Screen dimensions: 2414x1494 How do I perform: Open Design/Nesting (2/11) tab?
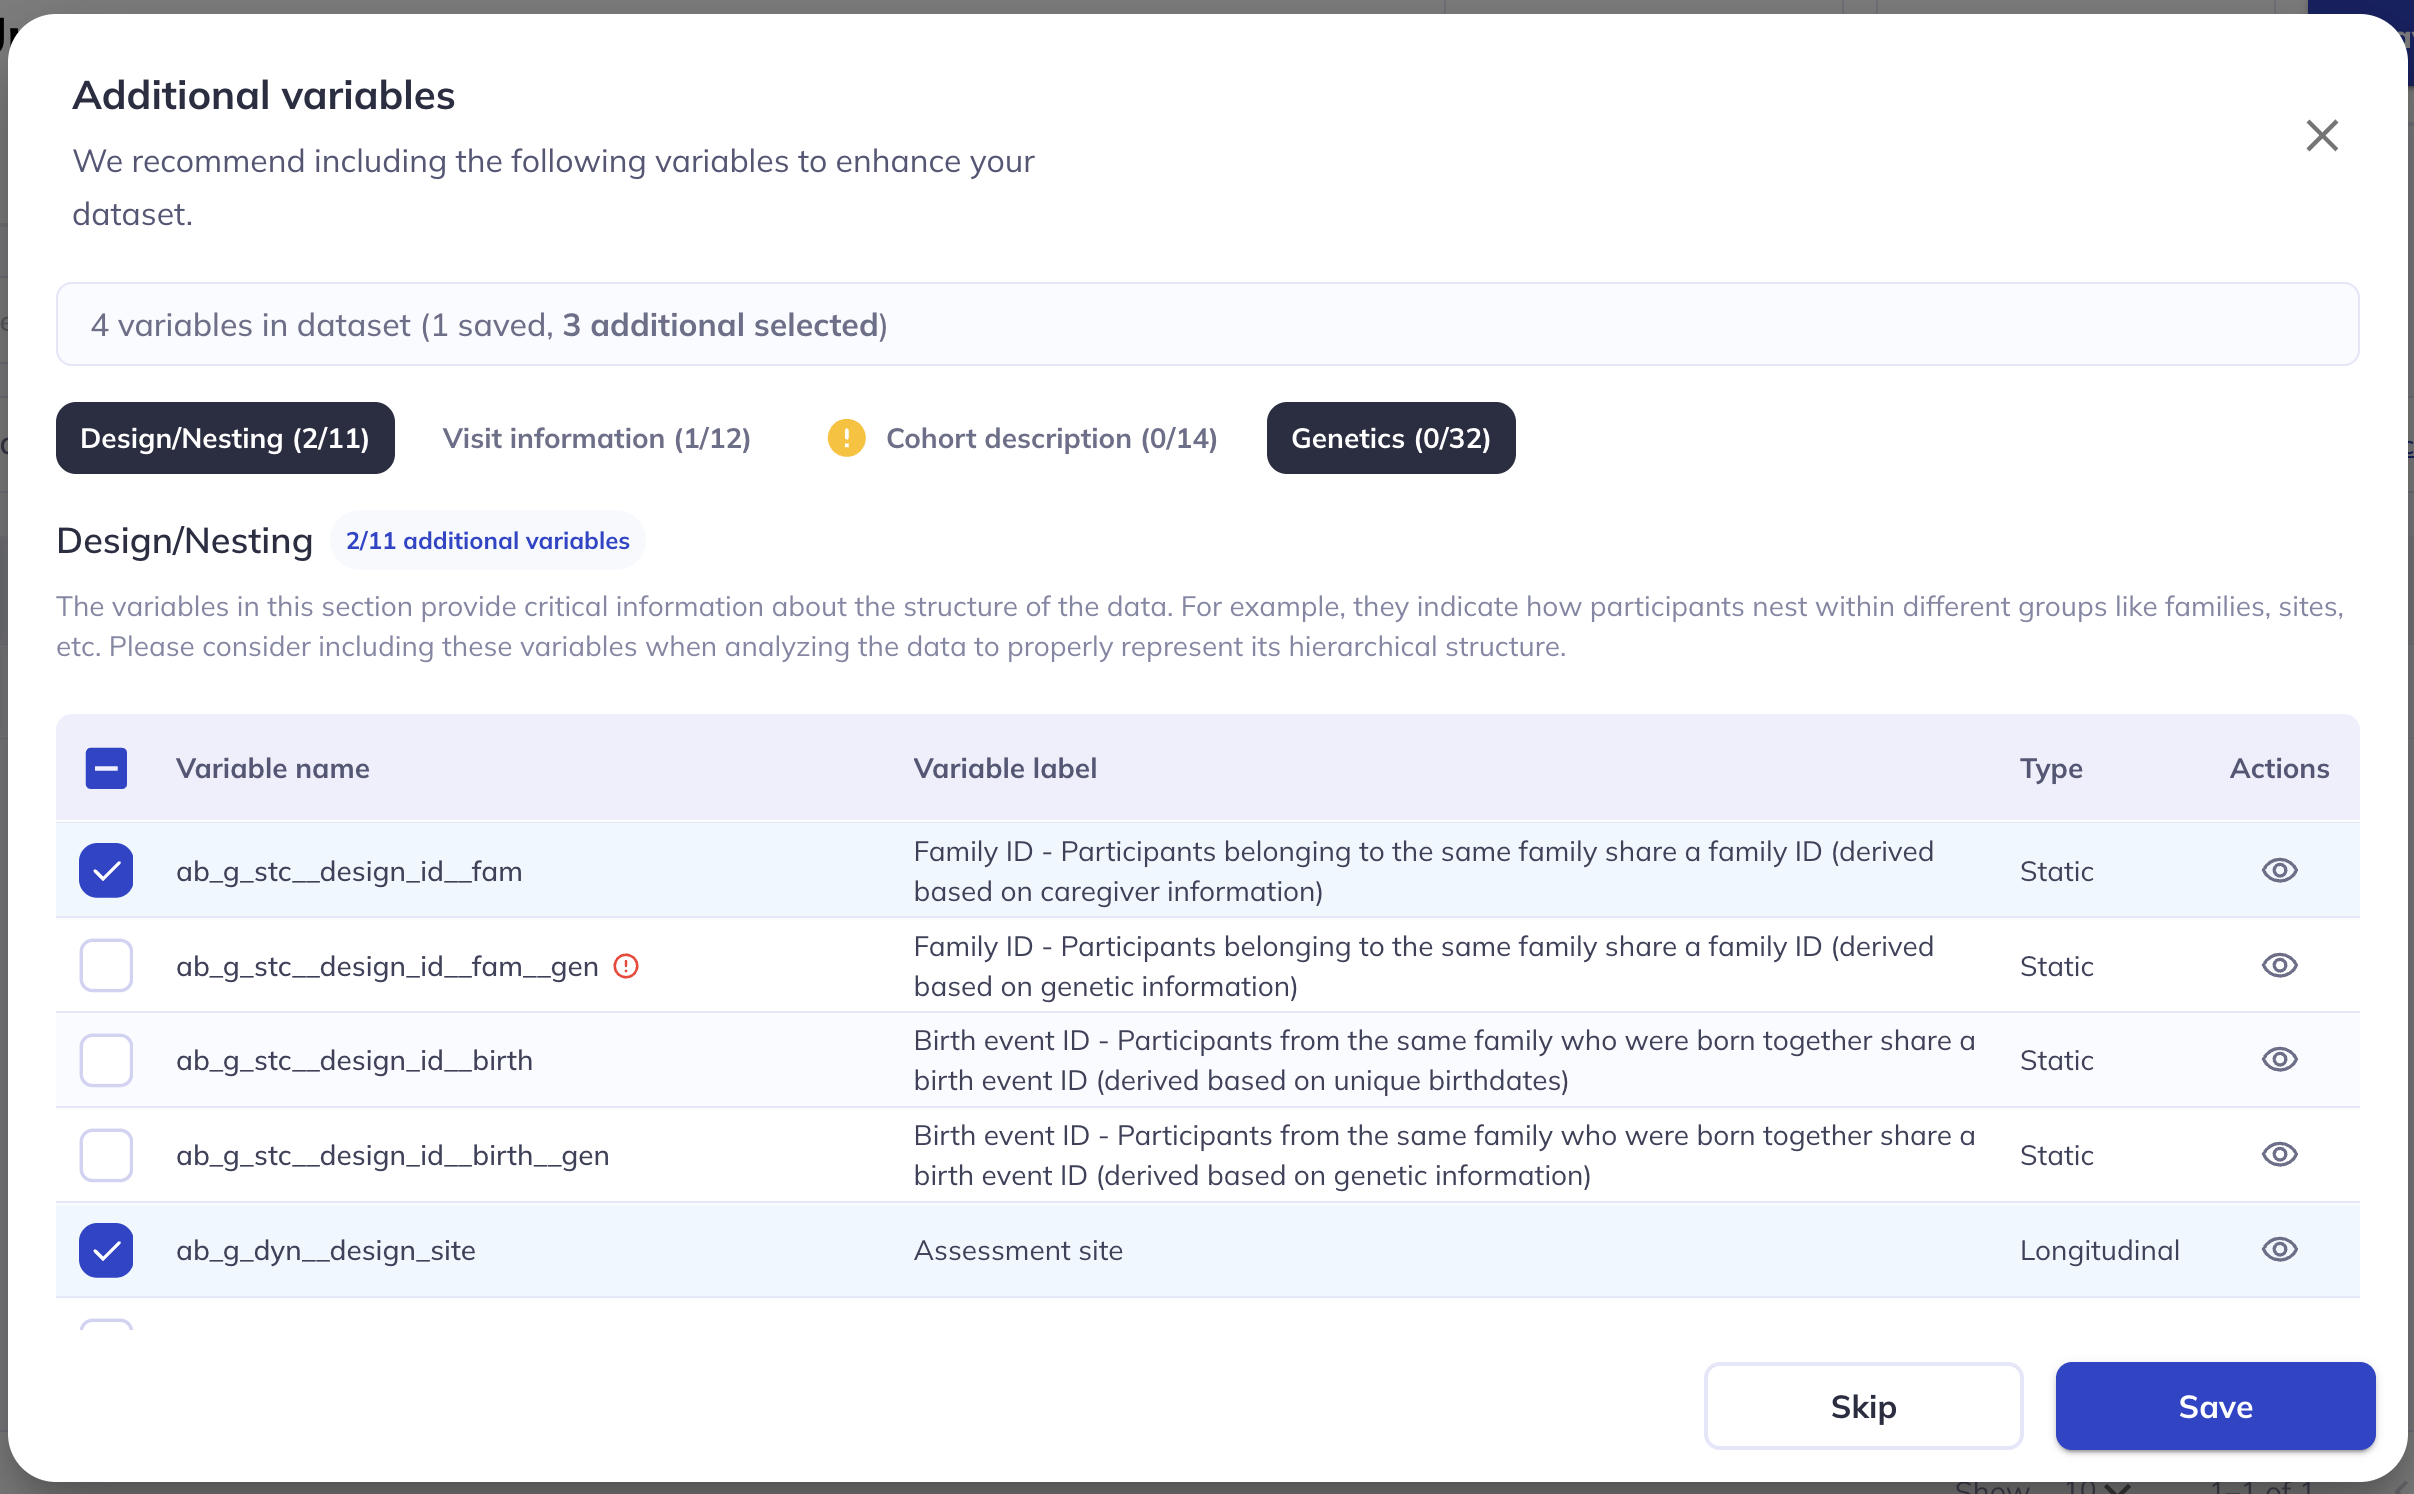[225, 438]
